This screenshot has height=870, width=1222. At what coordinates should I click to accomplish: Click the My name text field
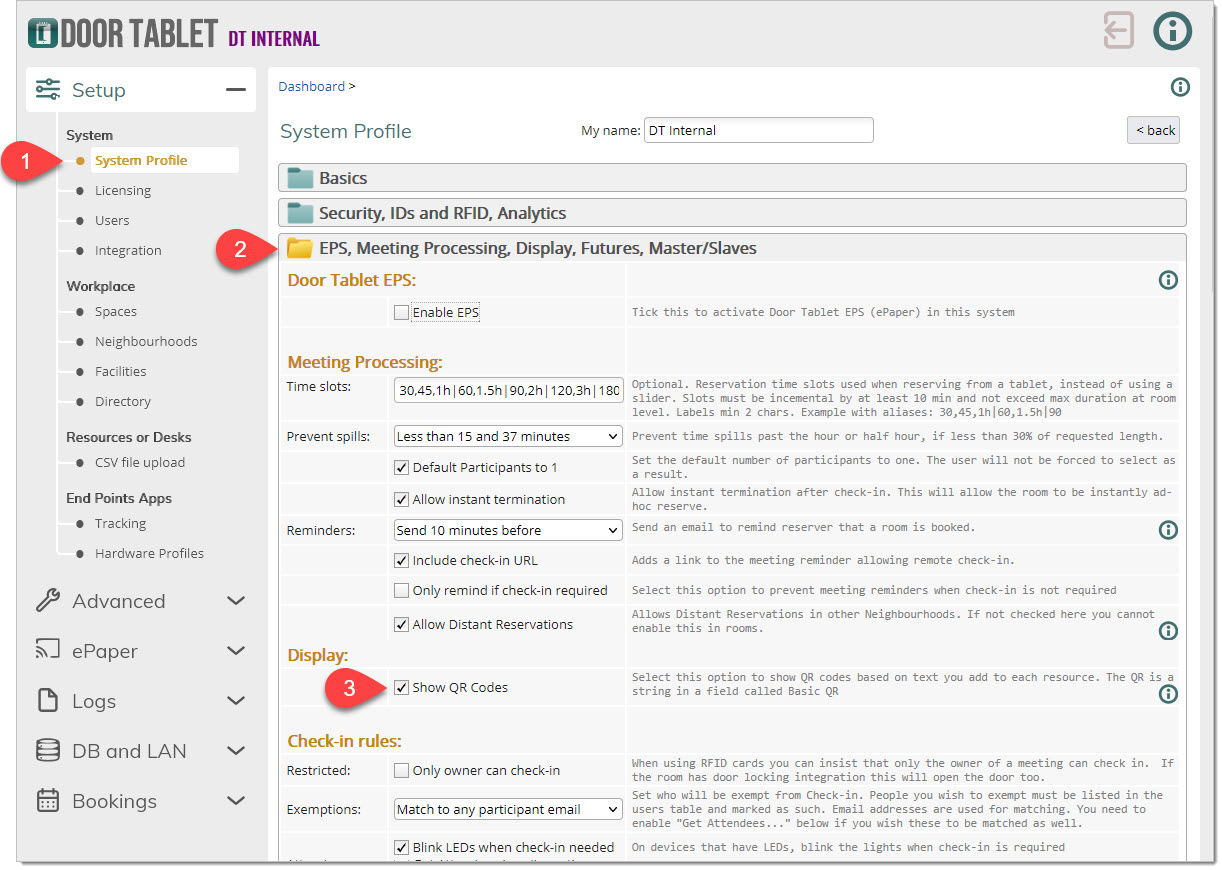[758, 130]
